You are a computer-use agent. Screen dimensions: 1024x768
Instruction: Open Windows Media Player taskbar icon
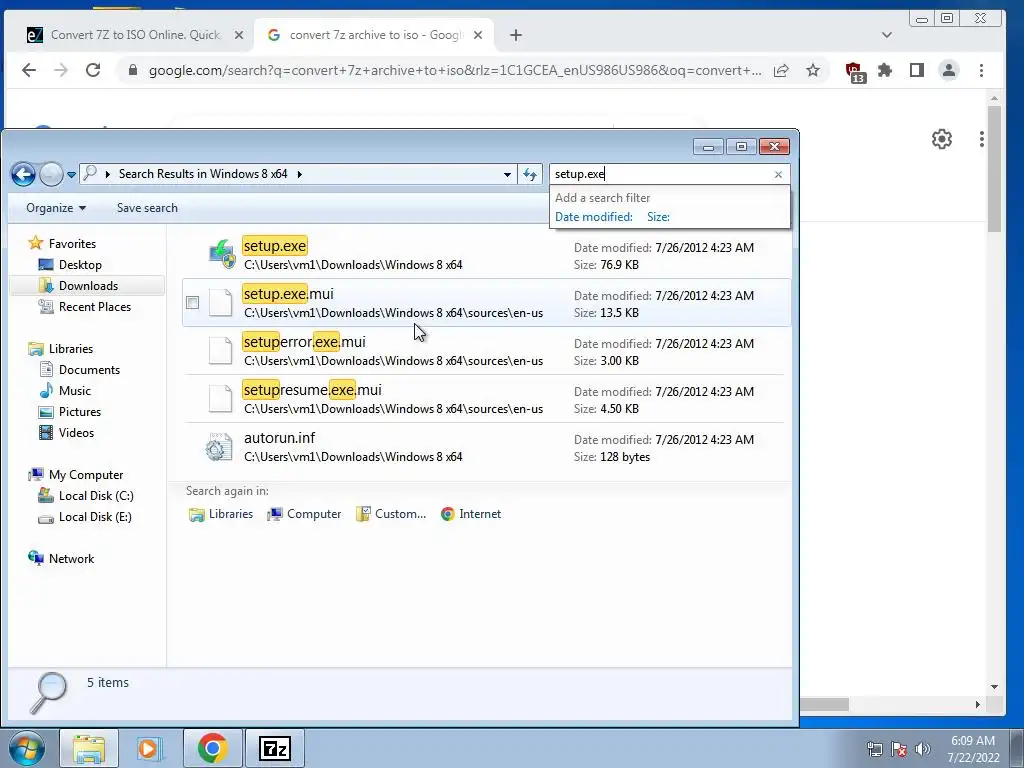150,748
